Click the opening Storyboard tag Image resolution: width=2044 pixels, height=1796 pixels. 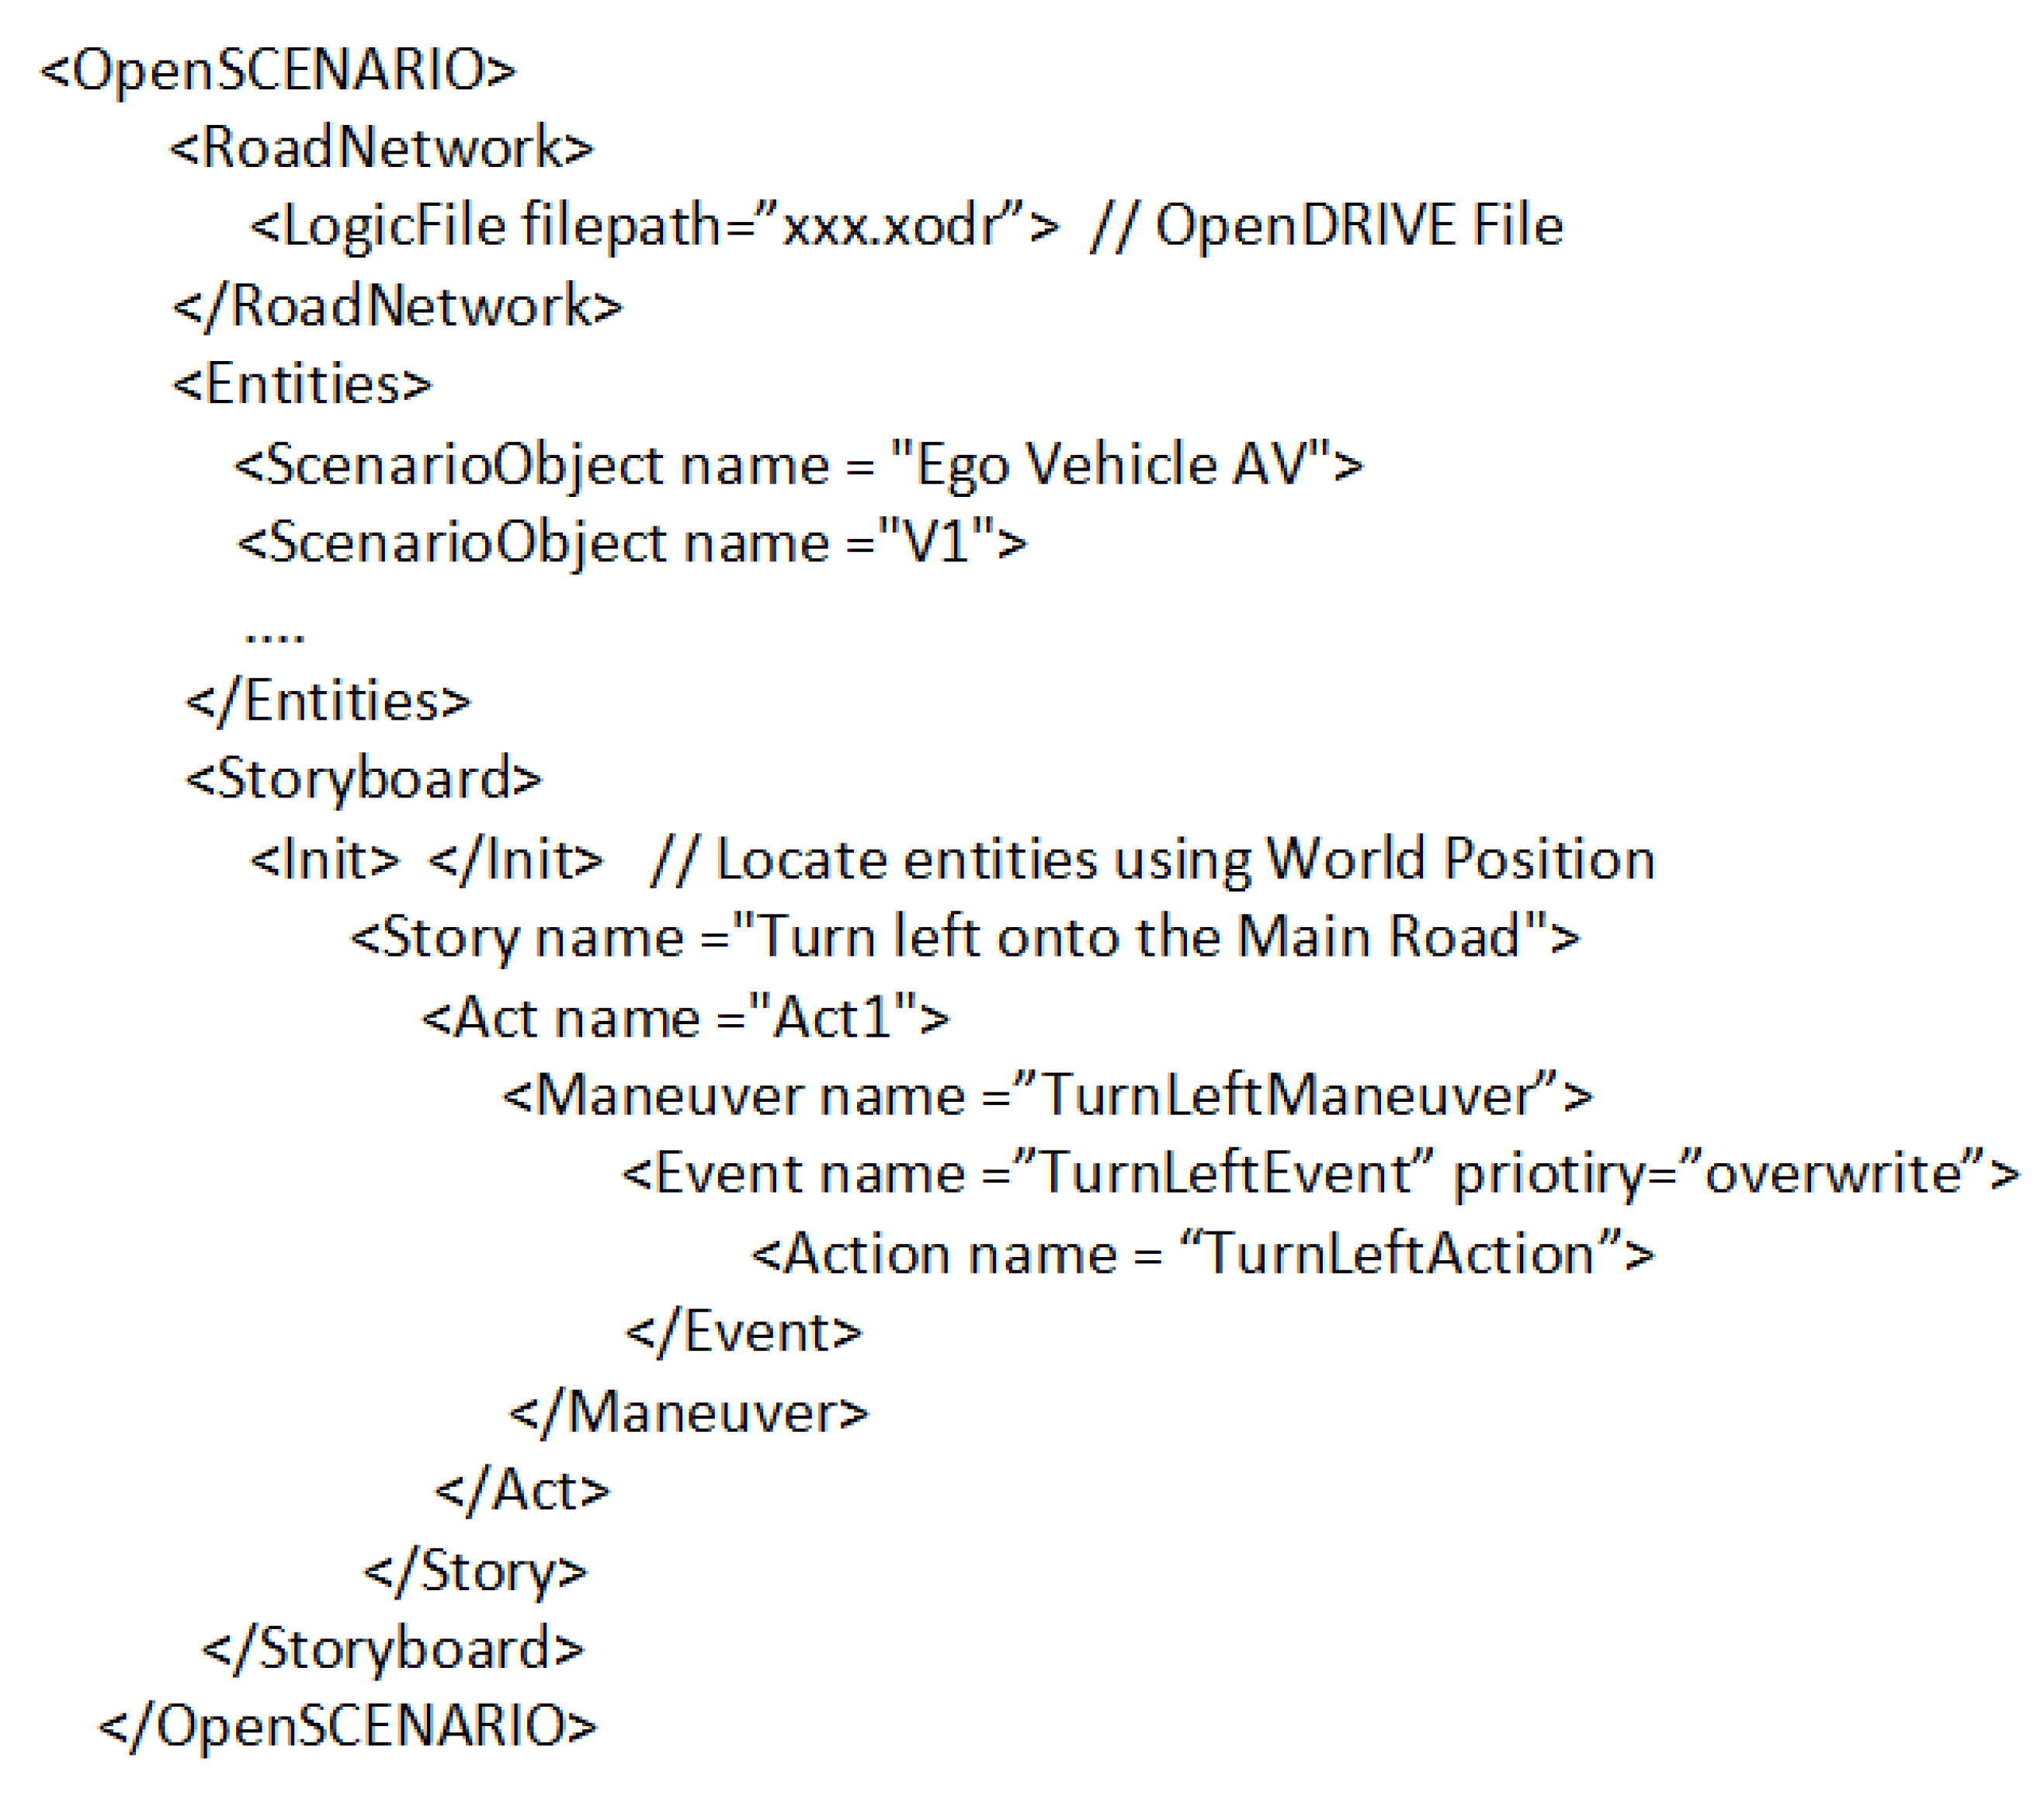[x=364, y=779]
